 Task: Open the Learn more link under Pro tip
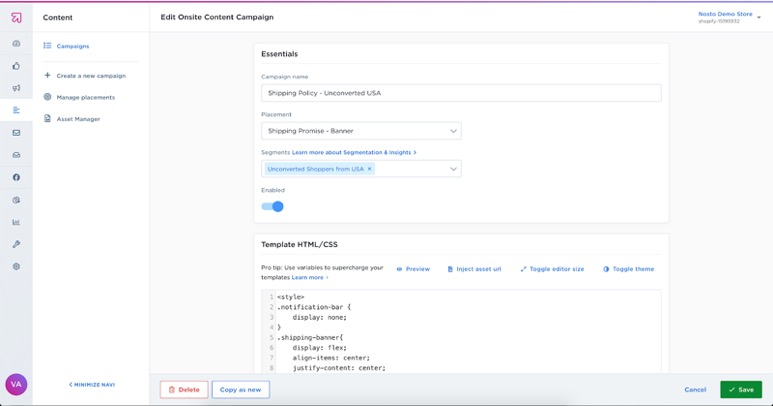coord(310,277)
